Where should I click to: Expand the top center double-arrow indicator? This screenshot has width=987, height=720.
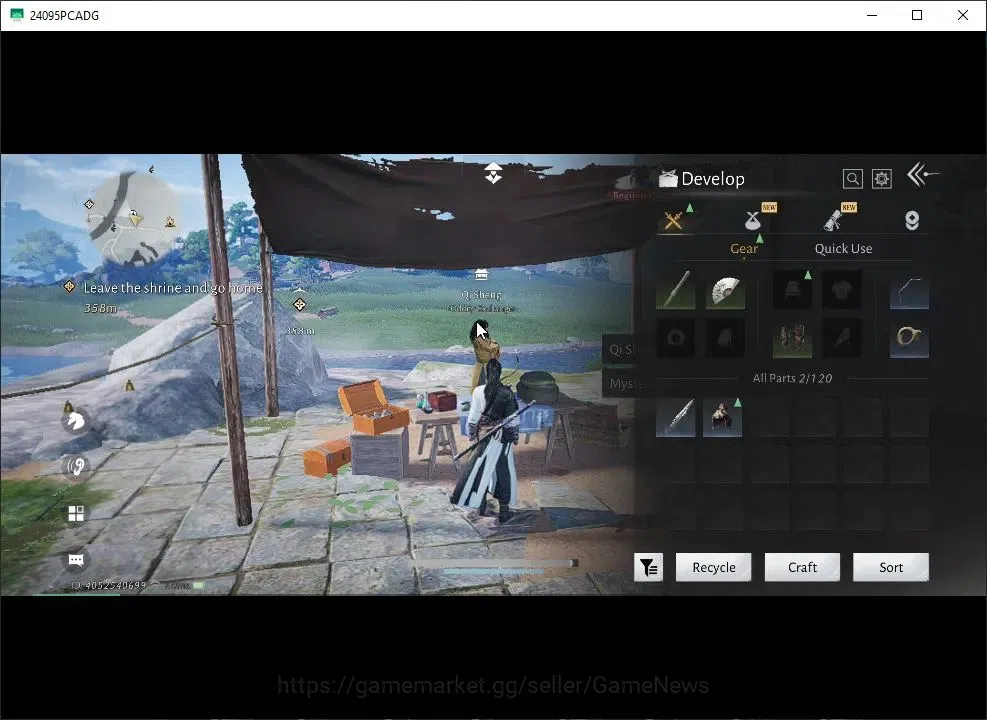coord(493,172)
